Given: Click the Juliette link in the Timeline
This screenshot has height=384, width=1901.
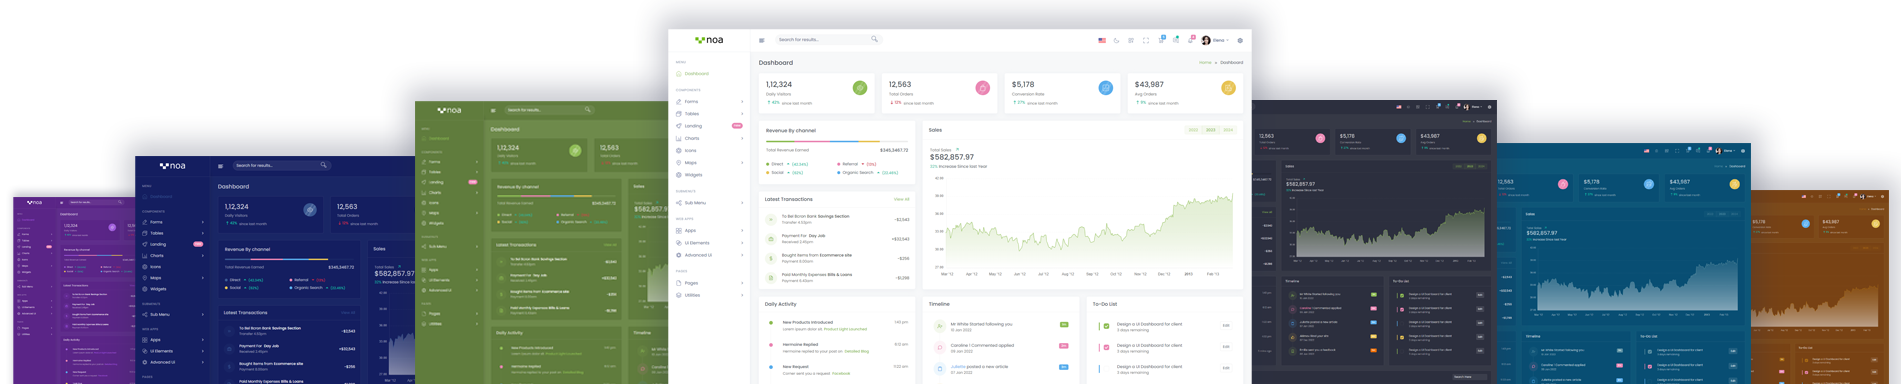Looking at the screenshot, I should [958, 366].
